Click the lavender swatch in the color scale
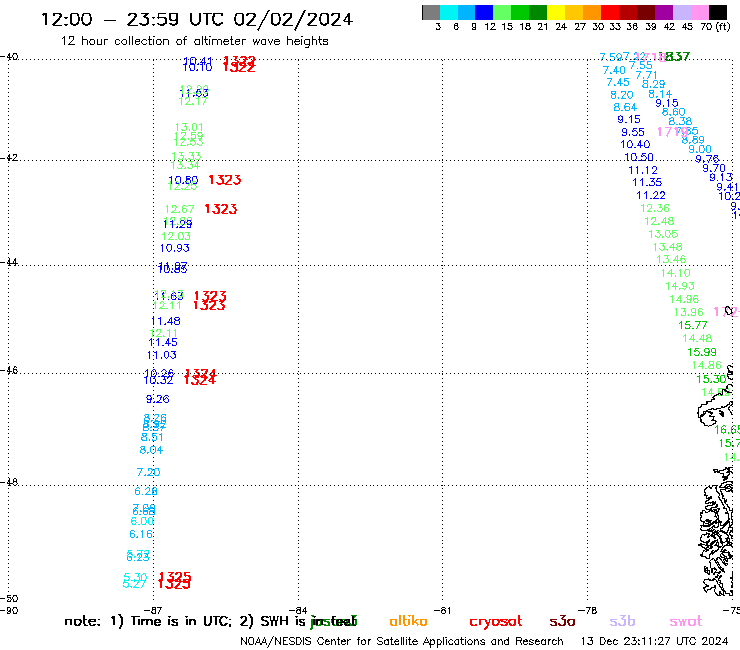The width and height of the screenshot is (740, 650). pos(682,12)
